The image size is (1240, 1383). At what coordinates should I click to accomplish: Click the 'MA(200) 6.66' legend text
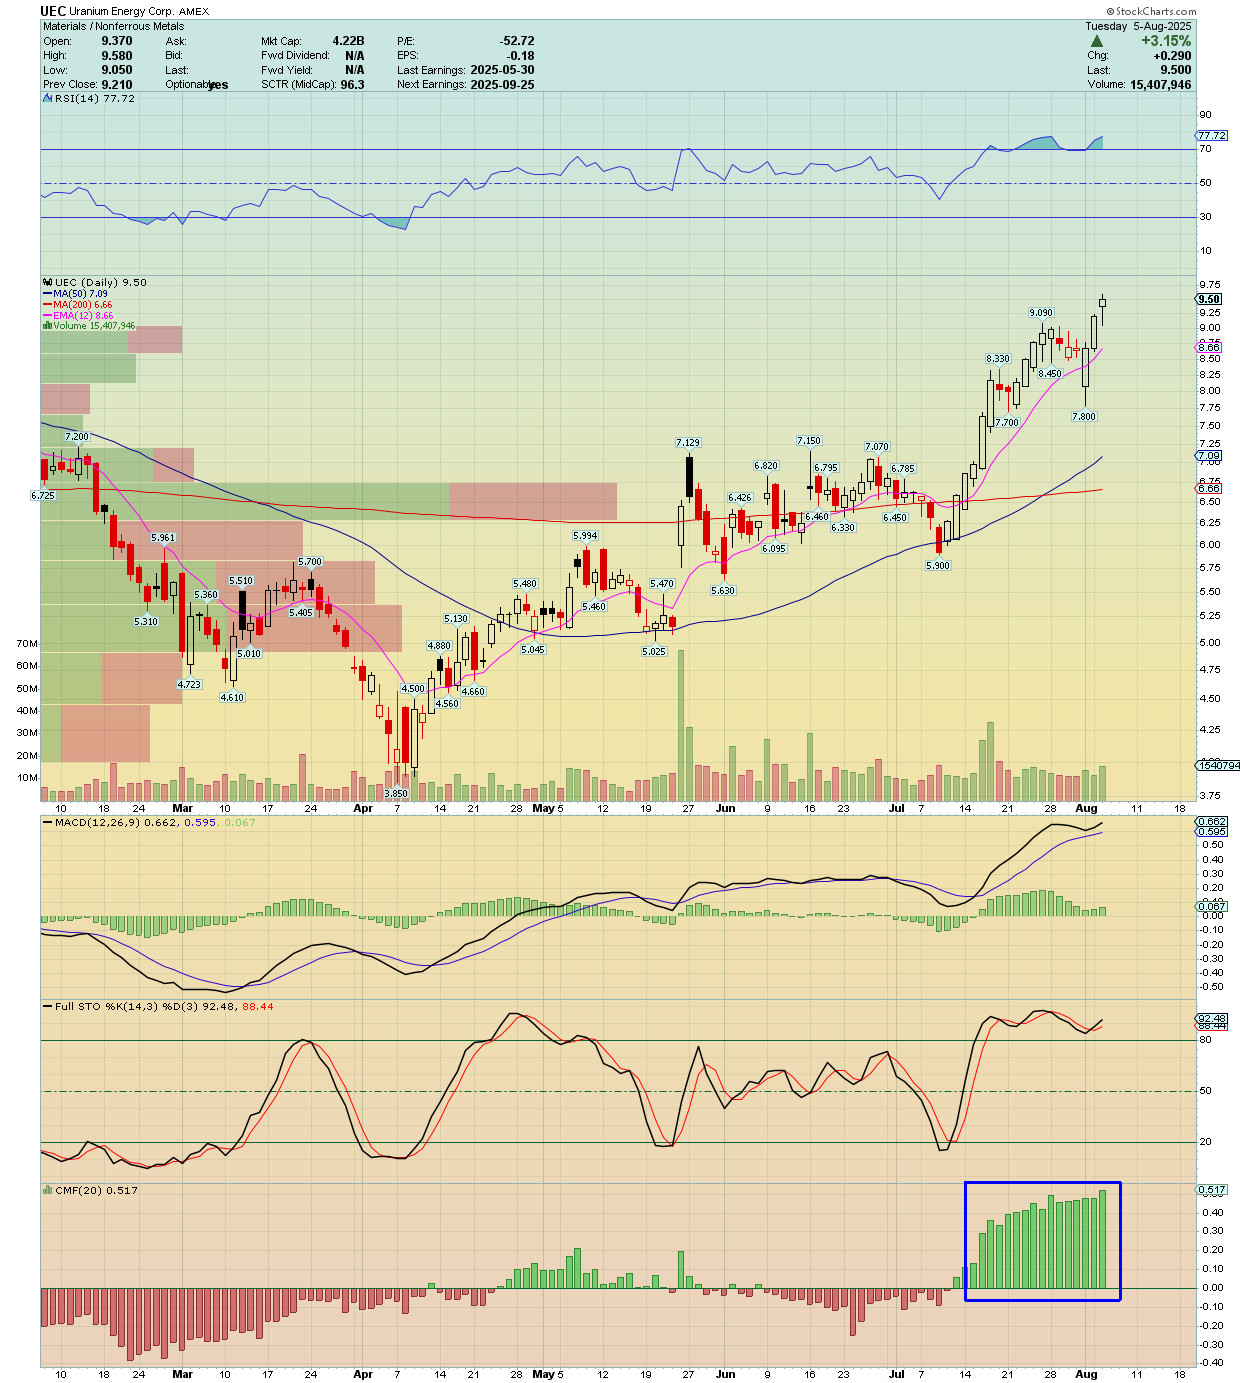[x=83, y=304]
